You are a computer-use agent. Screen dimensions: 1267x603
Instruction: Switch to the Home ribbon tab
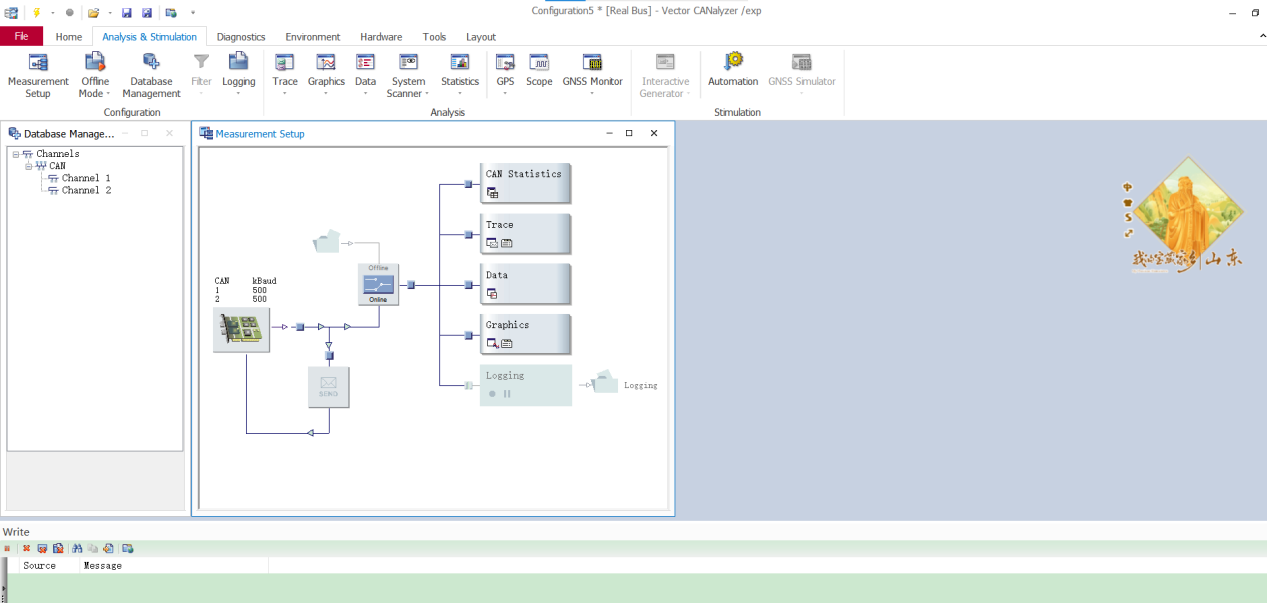tap(69, 37)
